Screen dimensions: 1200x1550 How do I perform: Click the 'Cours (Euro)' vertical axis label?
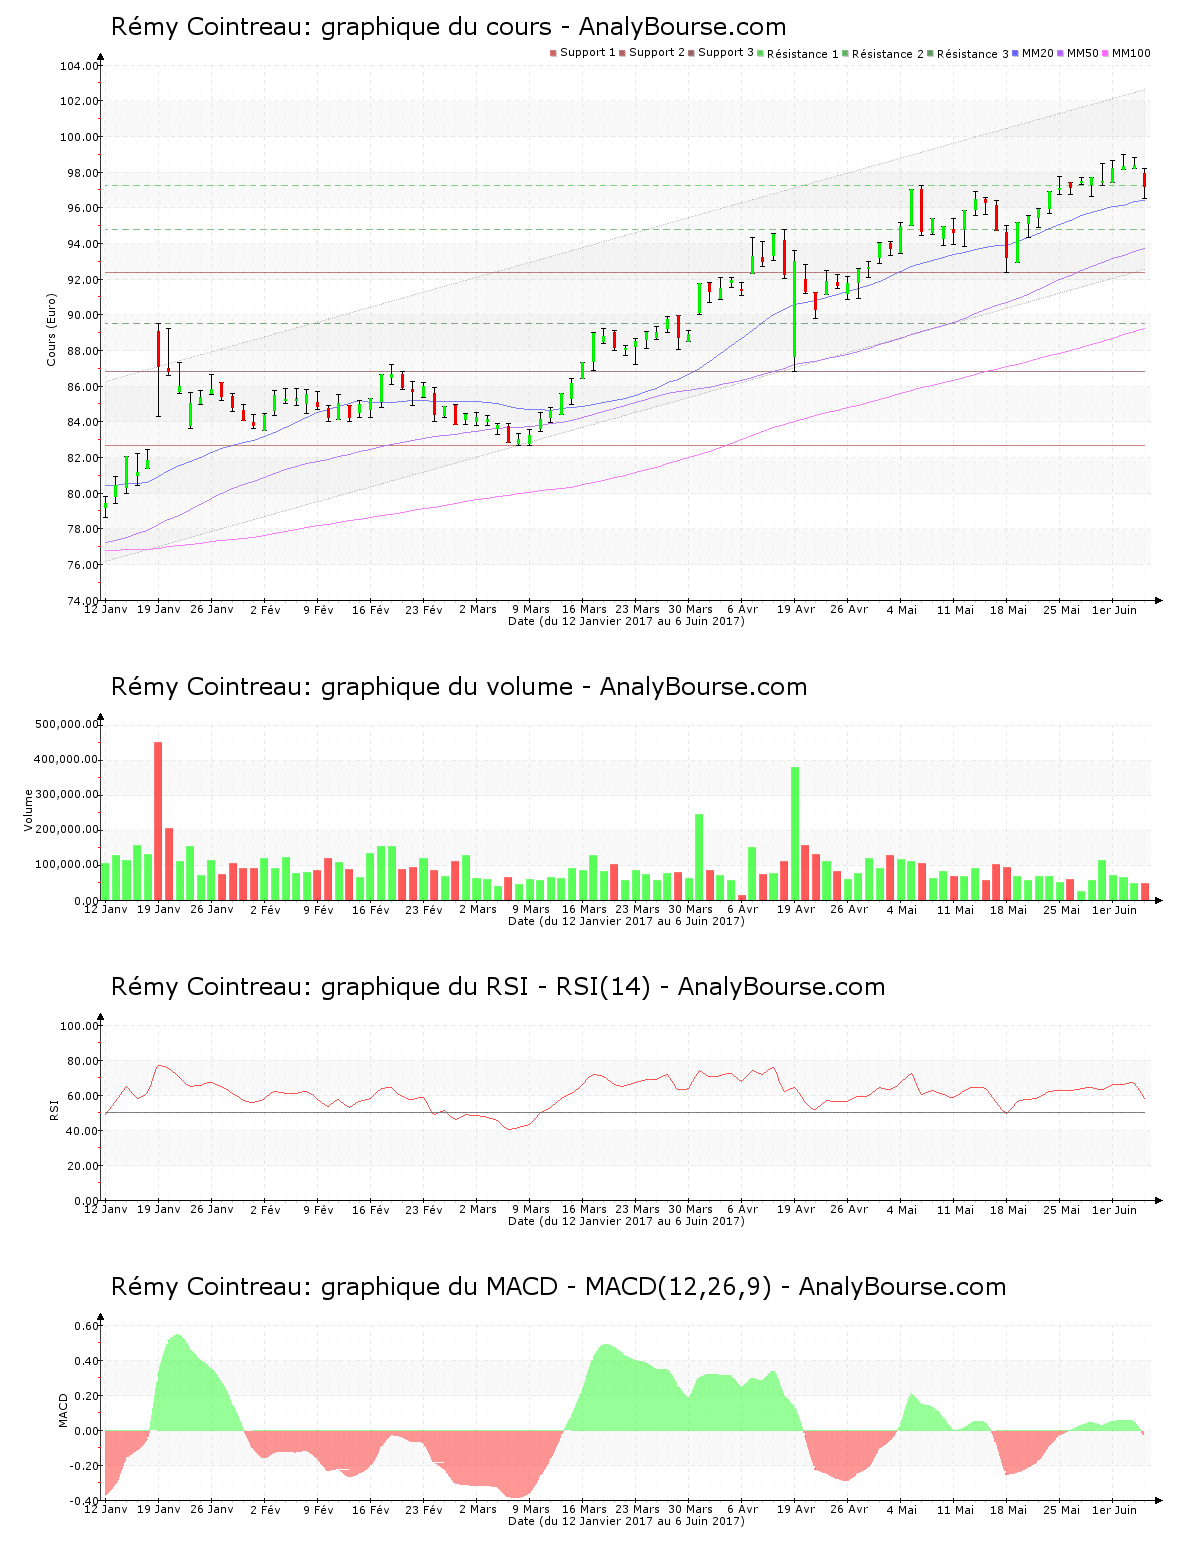(x=51, y=329)
